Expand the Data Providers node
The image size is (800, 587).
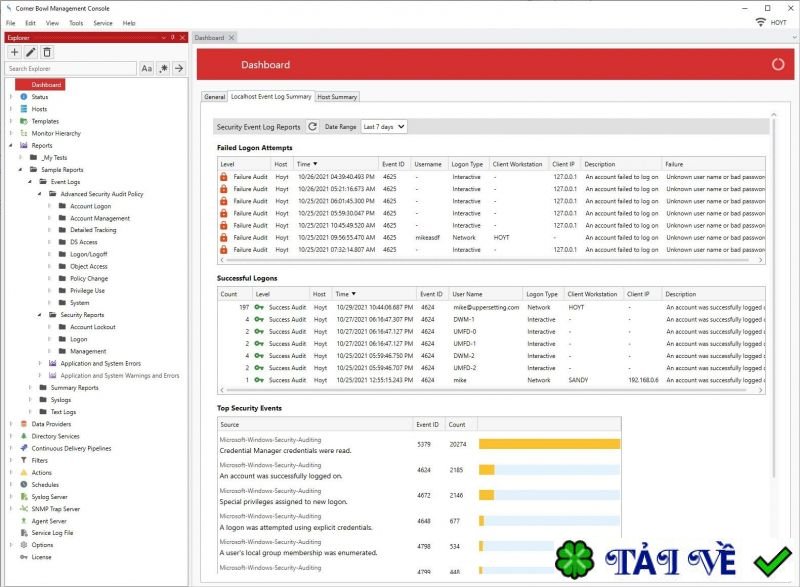[10, 423]
